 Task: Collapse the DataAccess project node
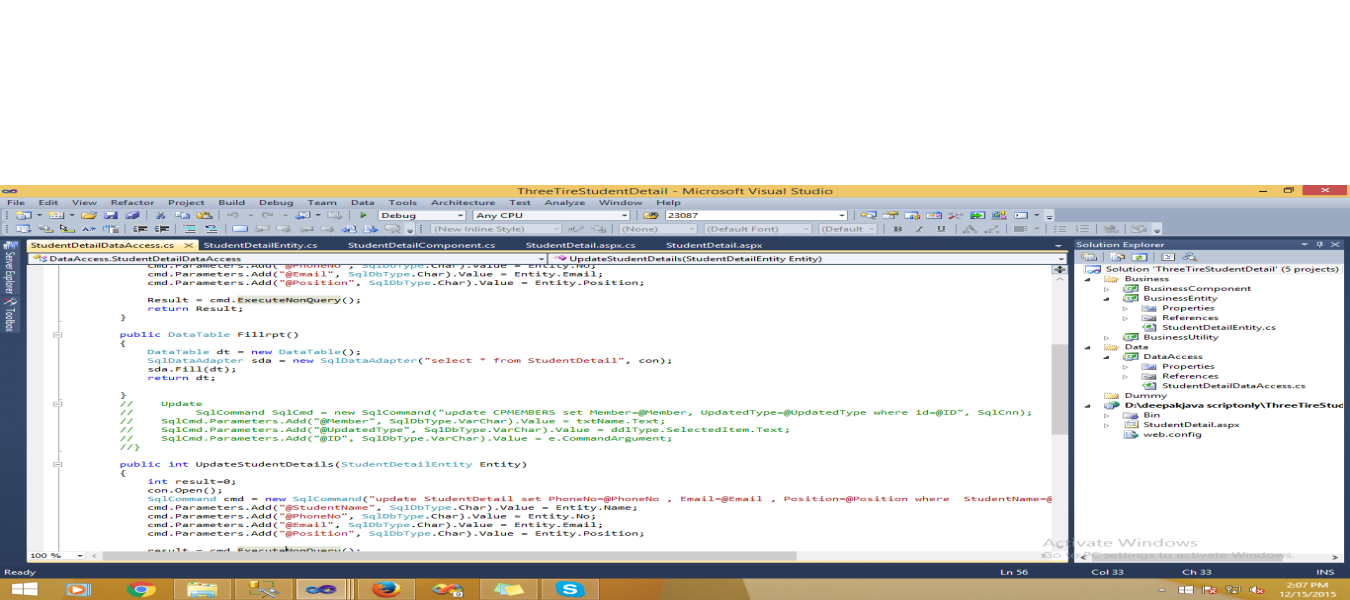pos(1107,356)
